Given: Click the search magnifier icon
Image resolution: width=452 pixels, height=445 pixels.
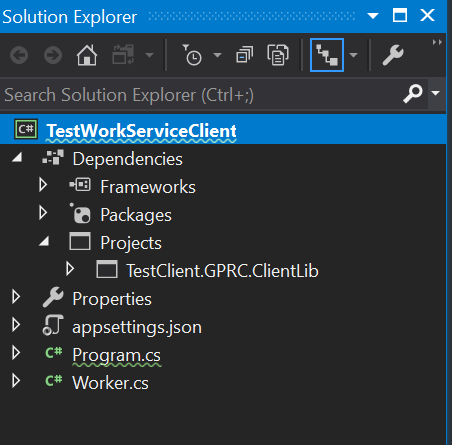Looking at the screenshot, I should pyautogui.click(x=413, y=94).
